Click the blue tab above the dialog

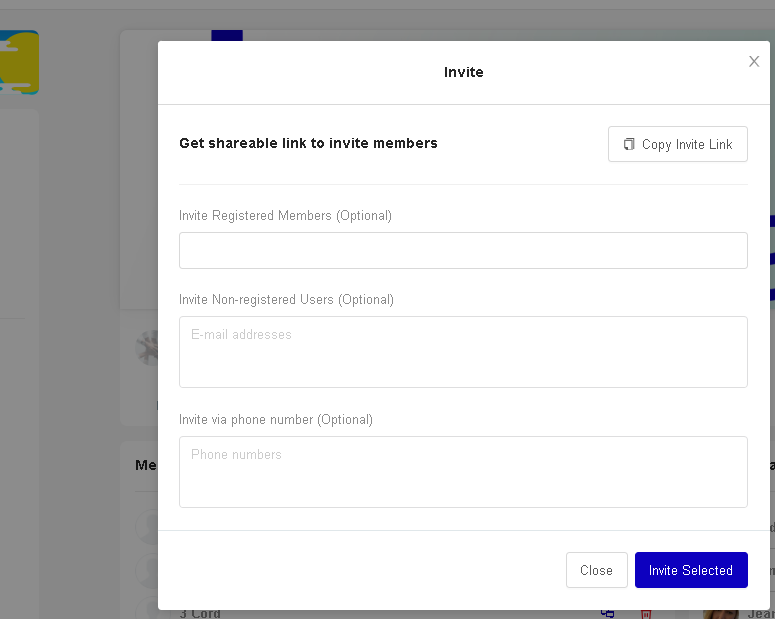pos(227,36)
